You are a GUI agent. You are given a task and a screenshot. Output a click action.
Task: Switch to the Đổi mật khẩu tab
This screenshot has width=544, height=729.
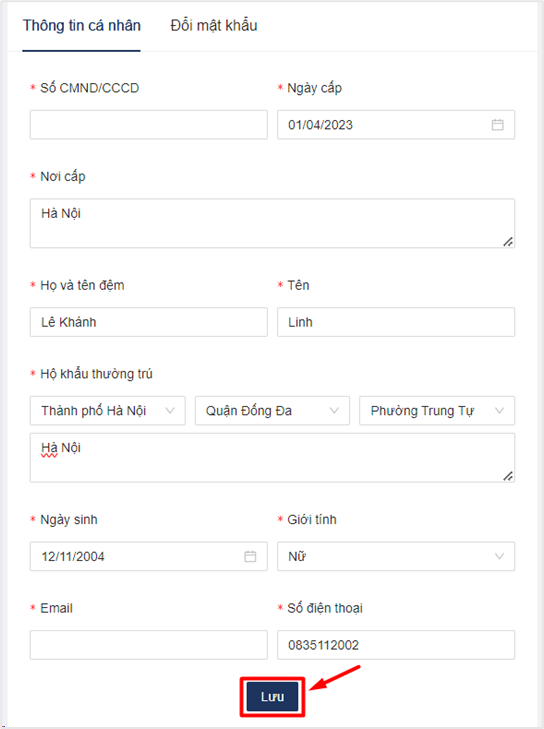click(x=213, y=26)
